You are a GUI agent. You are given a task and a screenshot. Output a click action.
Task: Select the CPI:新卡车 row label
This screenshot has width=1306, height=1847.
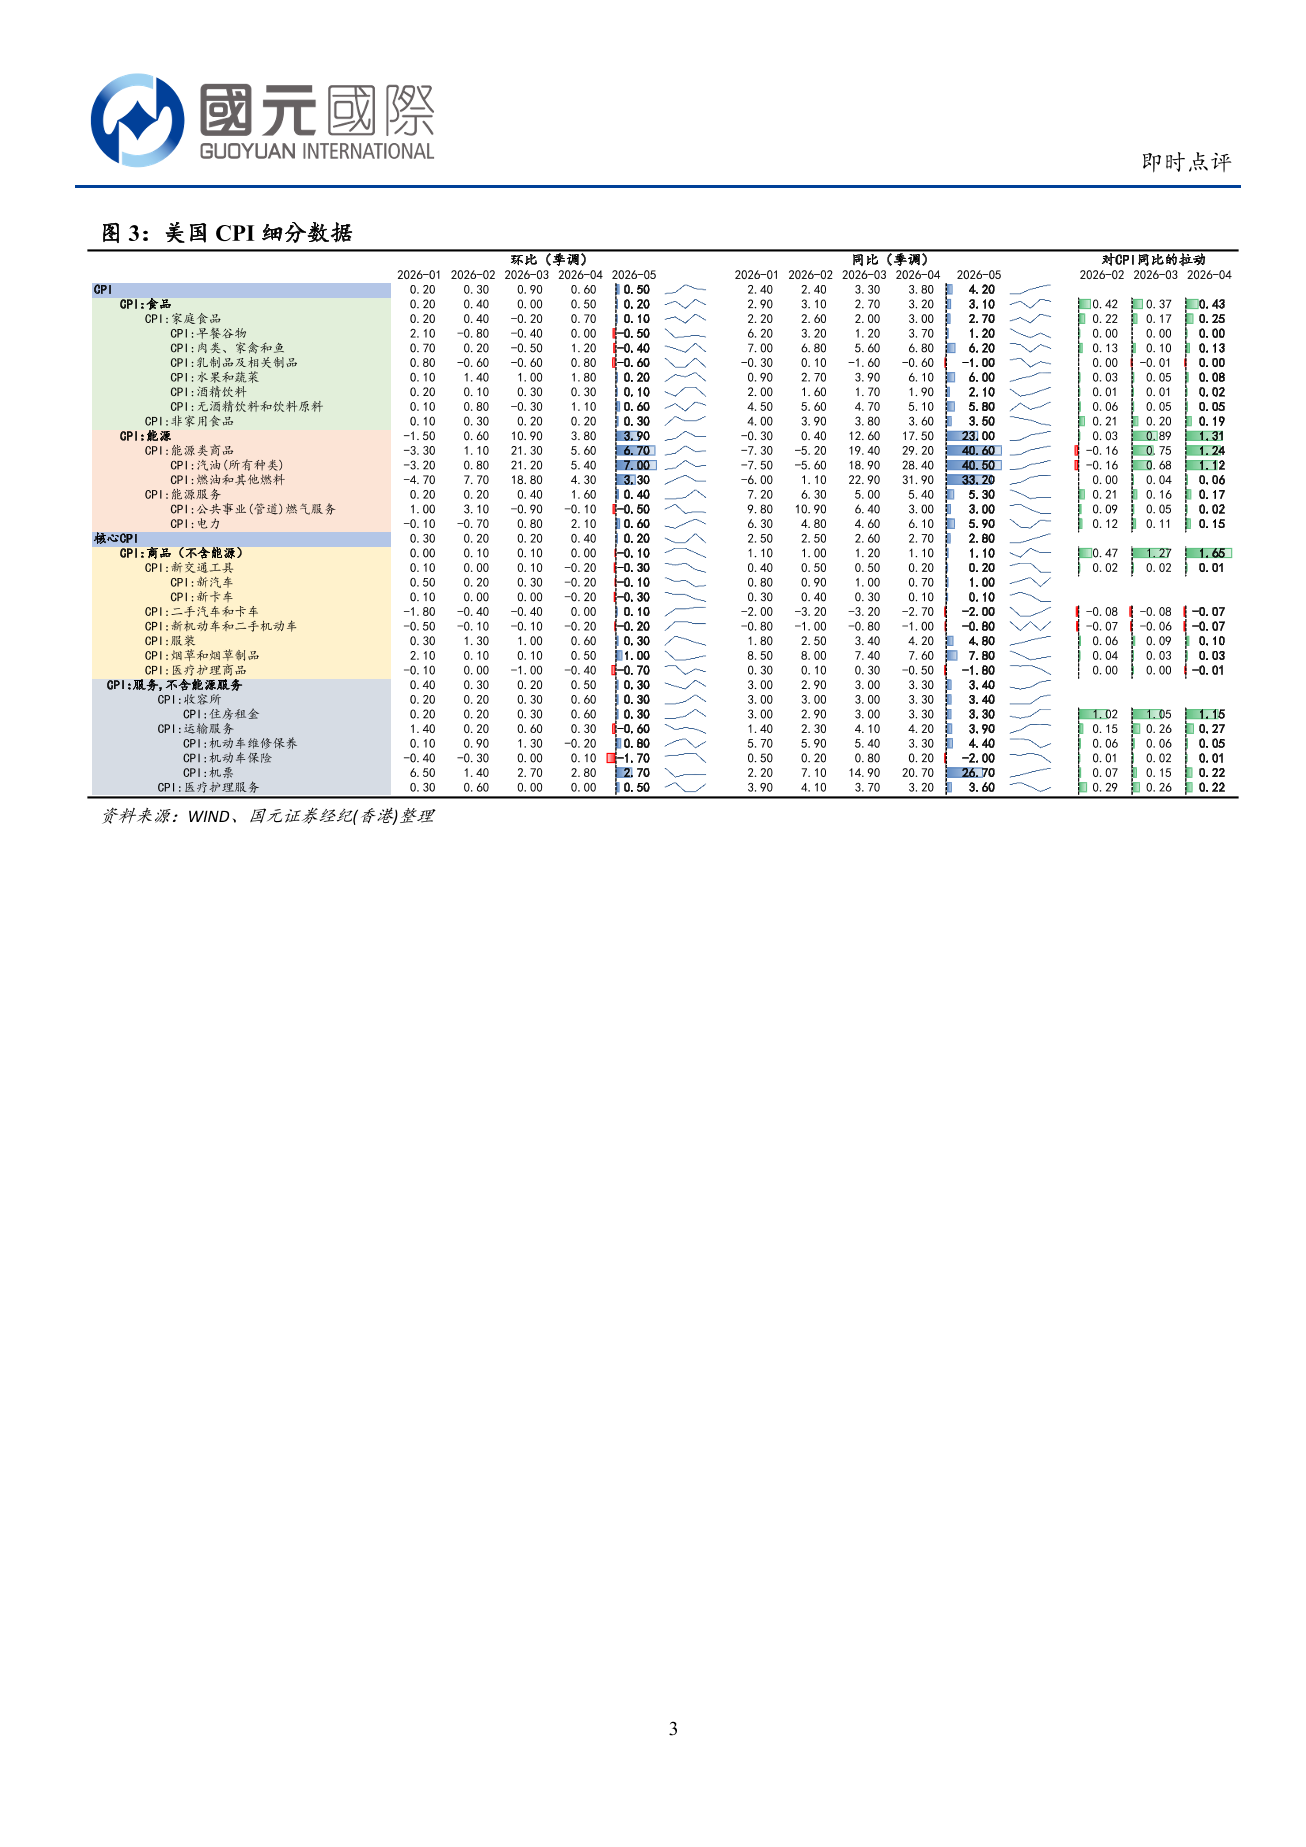(x=201, y=597)
